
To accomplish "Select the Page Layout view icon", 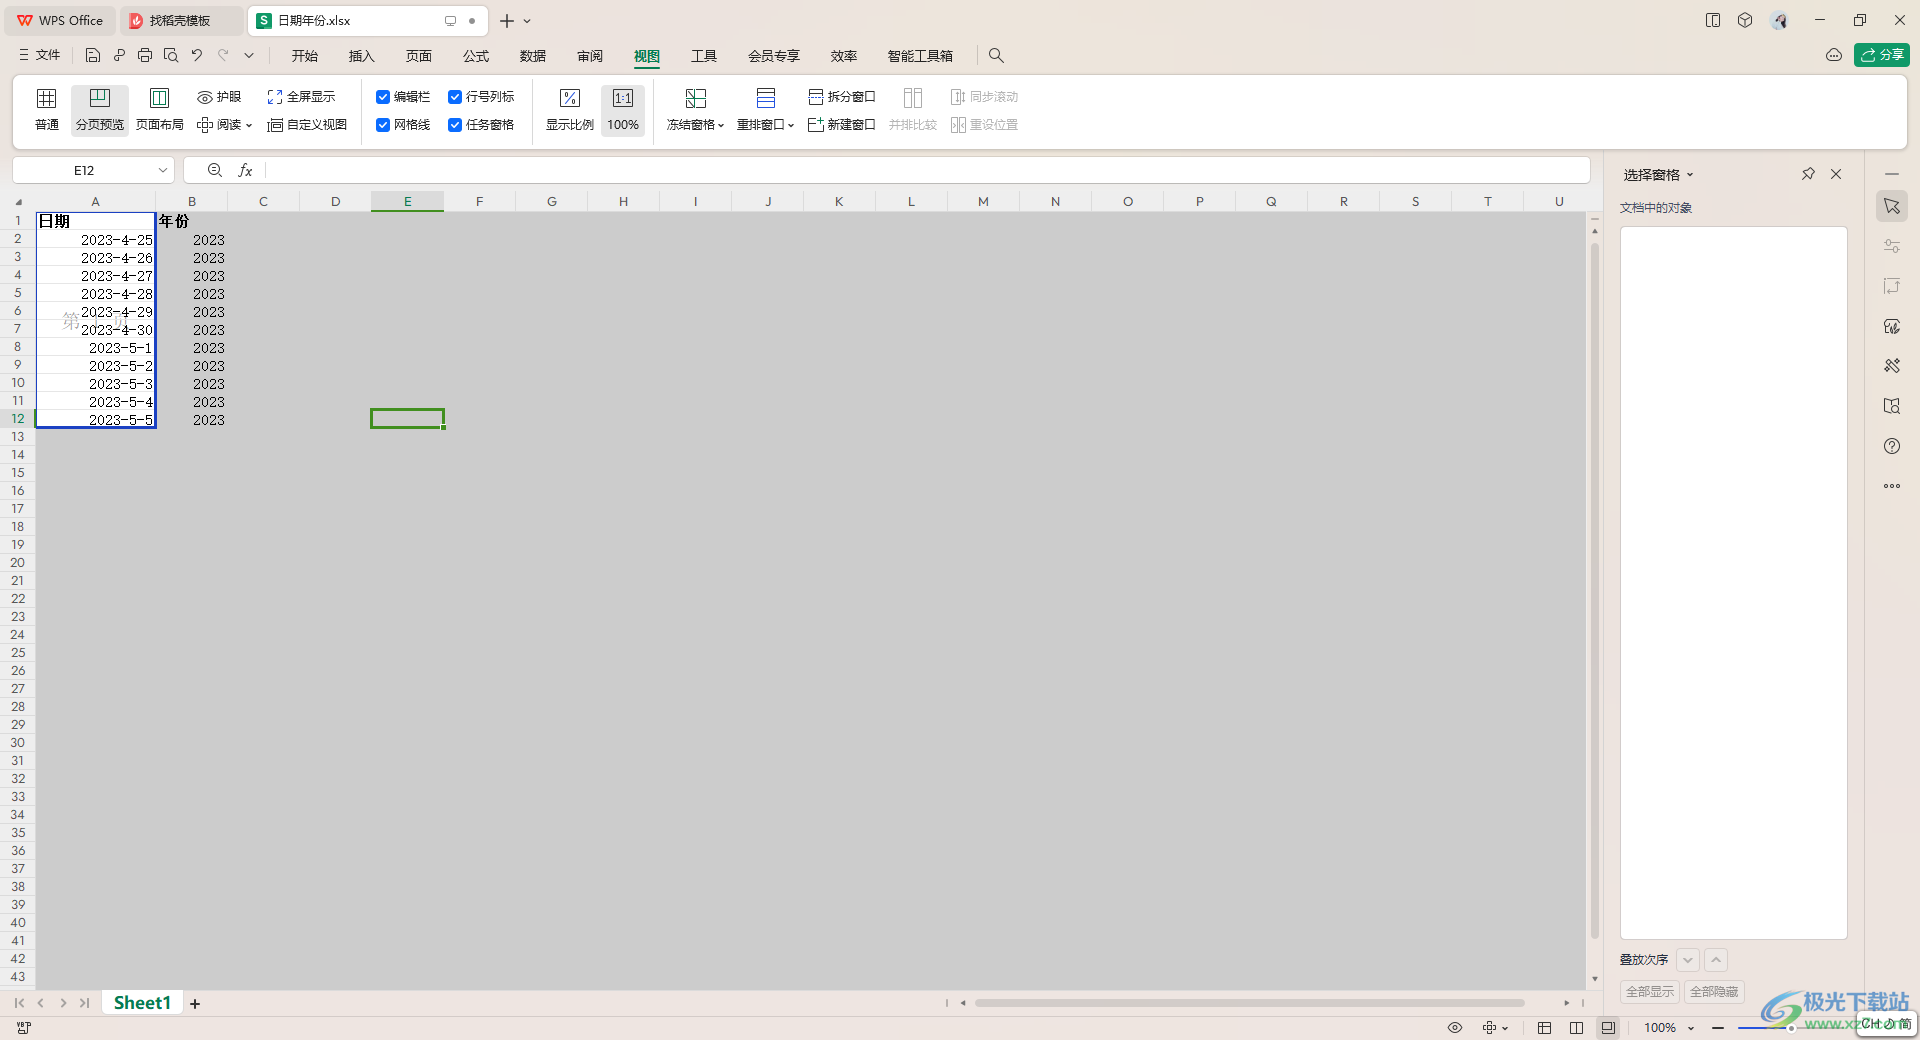I will click(159, 99).
